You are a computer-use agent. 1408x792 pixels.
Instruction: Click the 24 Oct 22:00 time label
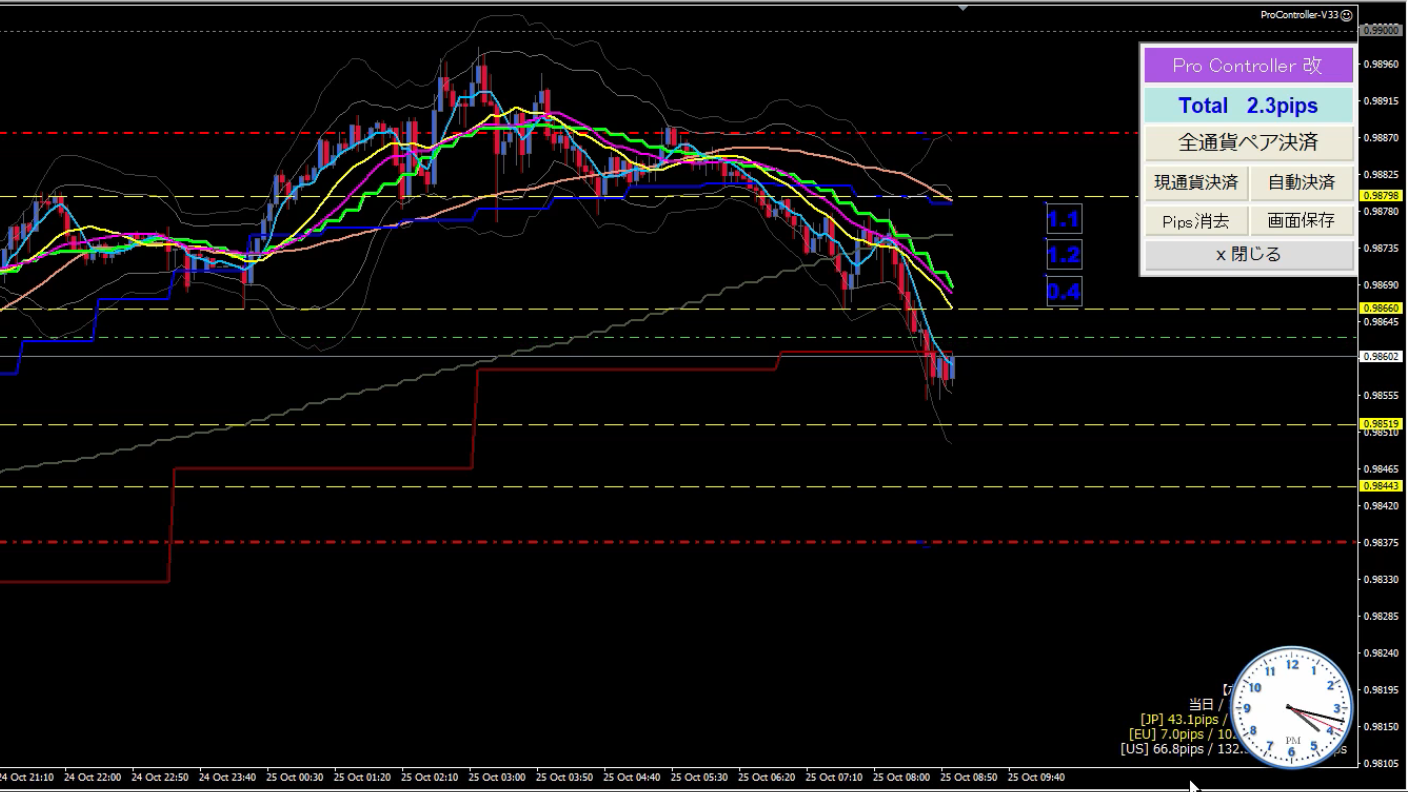(x=92, y=777)
